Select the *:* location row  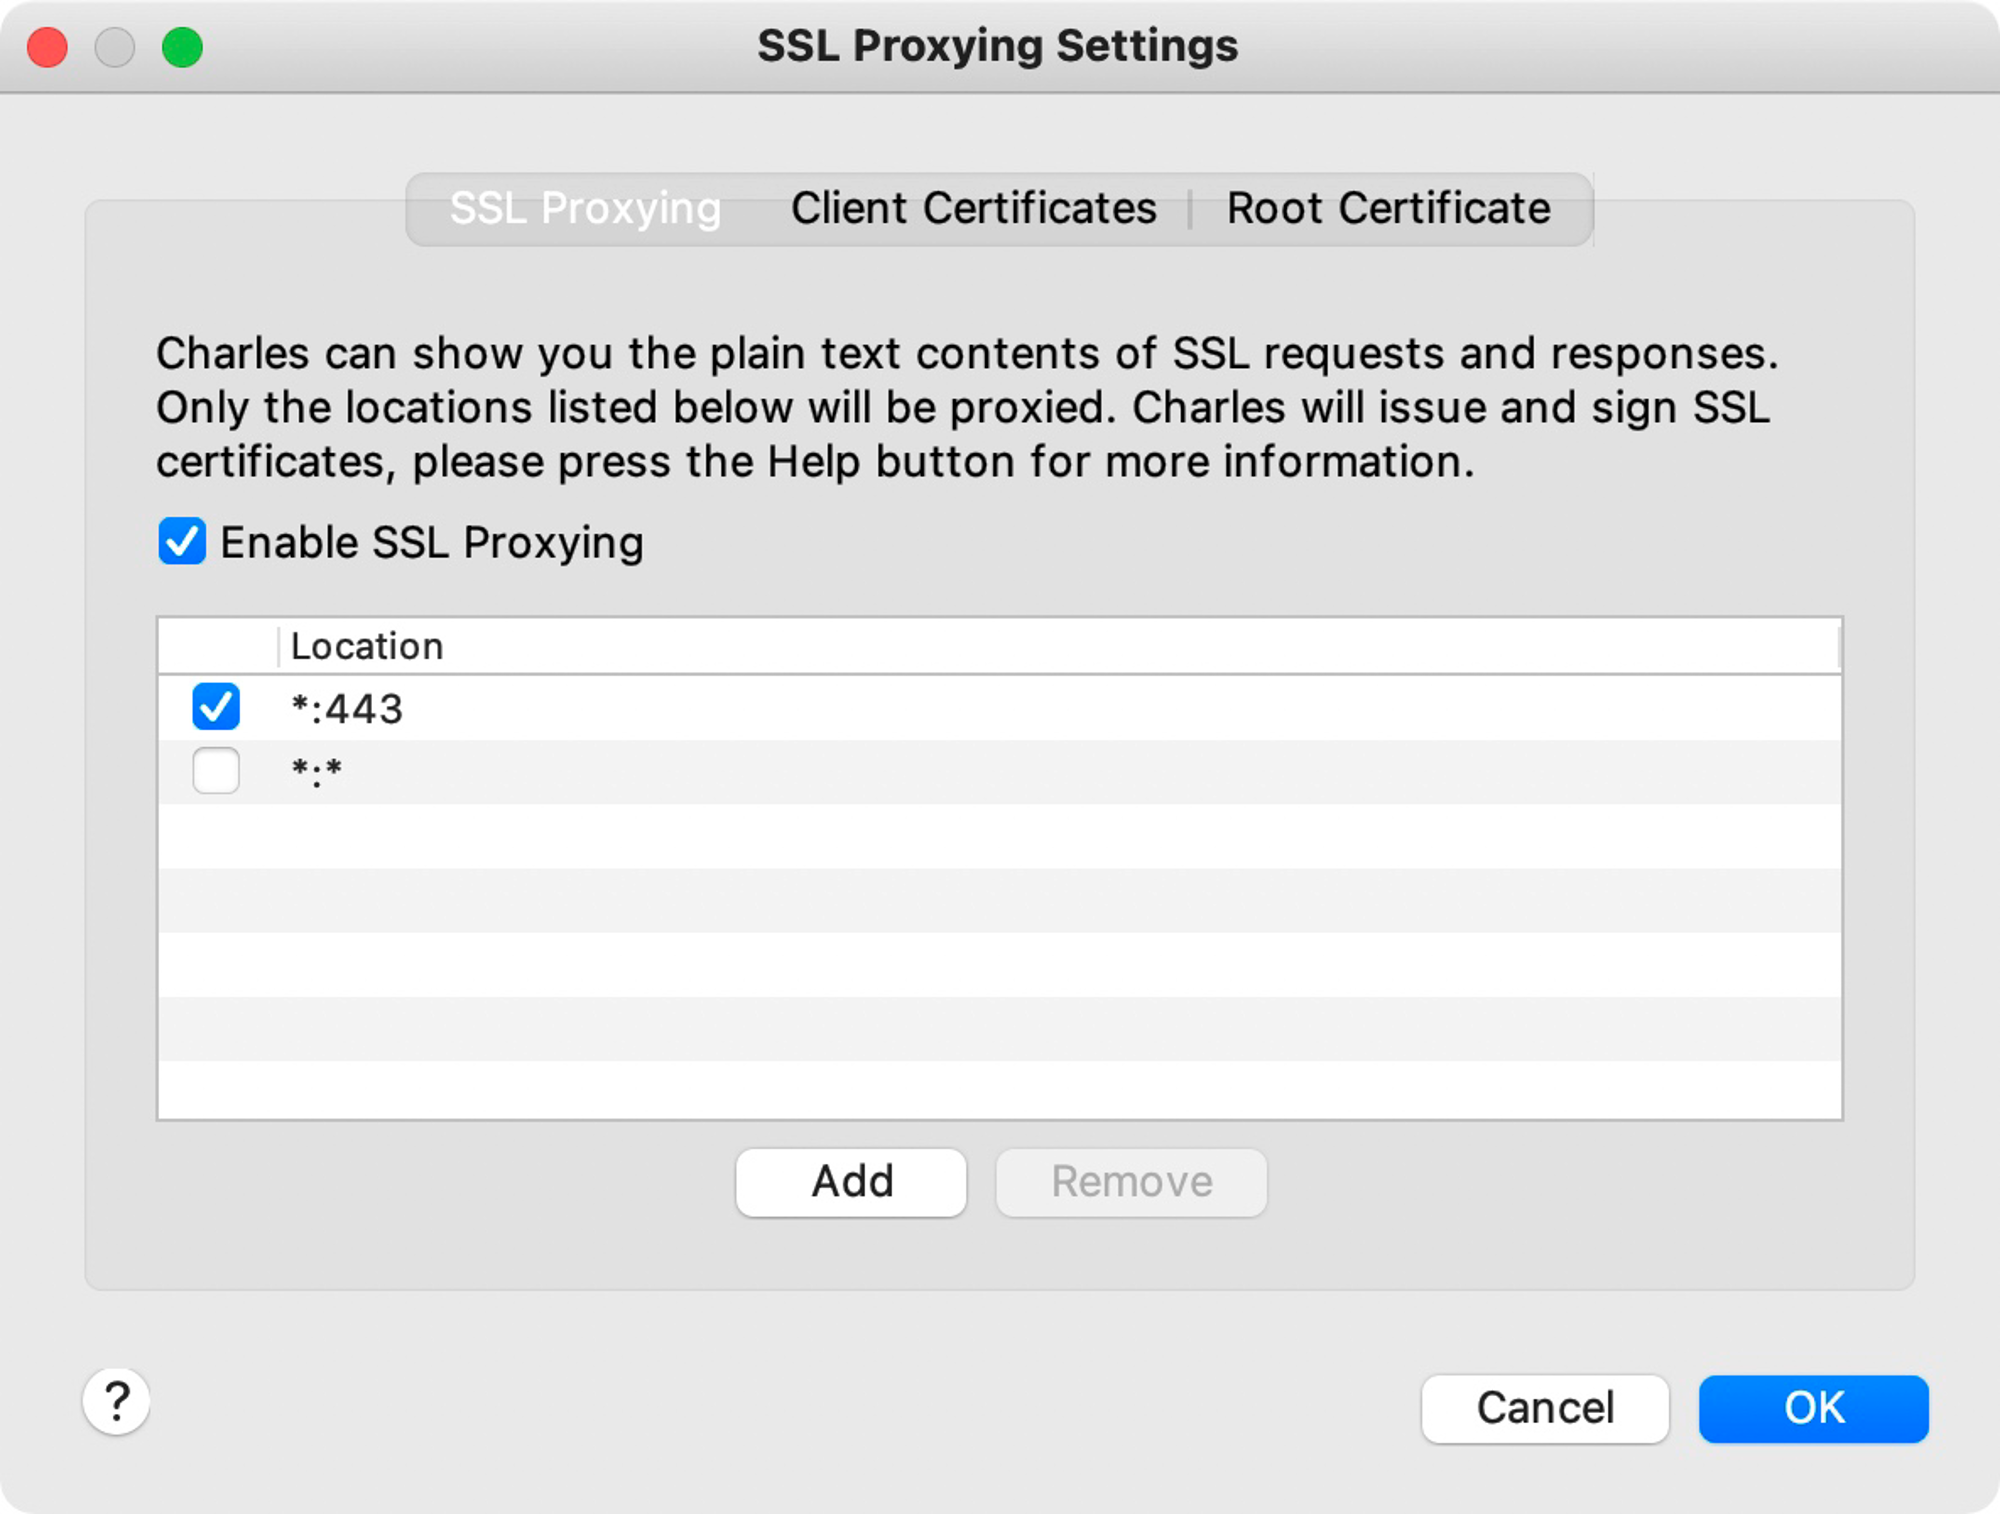point(1000,772)
